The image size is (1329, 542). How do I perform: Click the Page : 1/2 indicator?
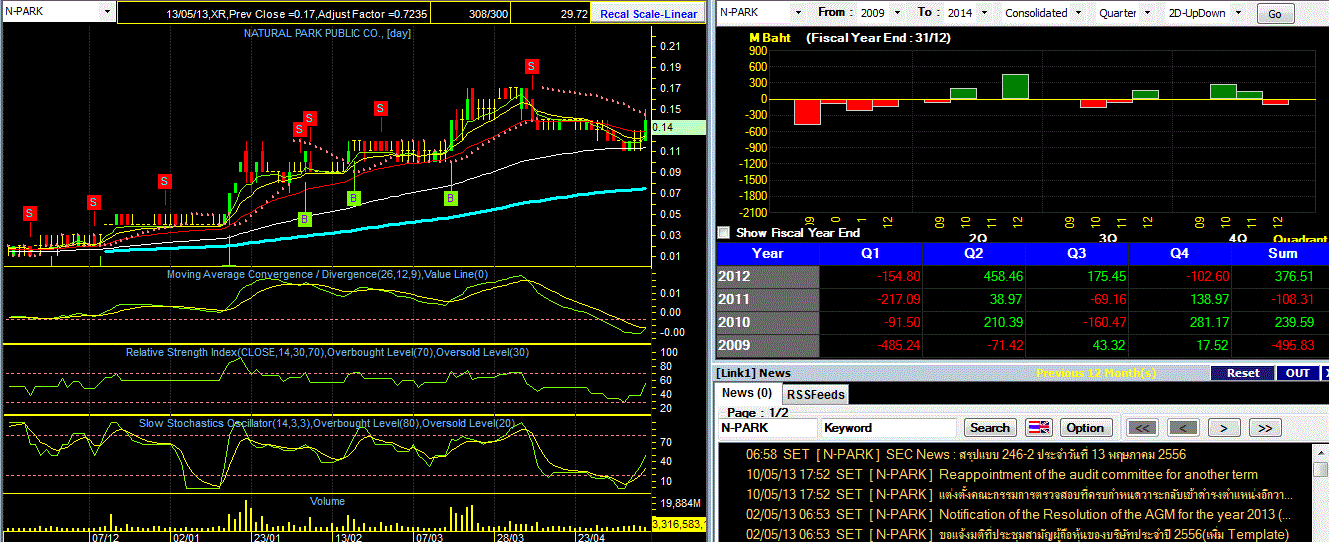[x=756, y=412]
